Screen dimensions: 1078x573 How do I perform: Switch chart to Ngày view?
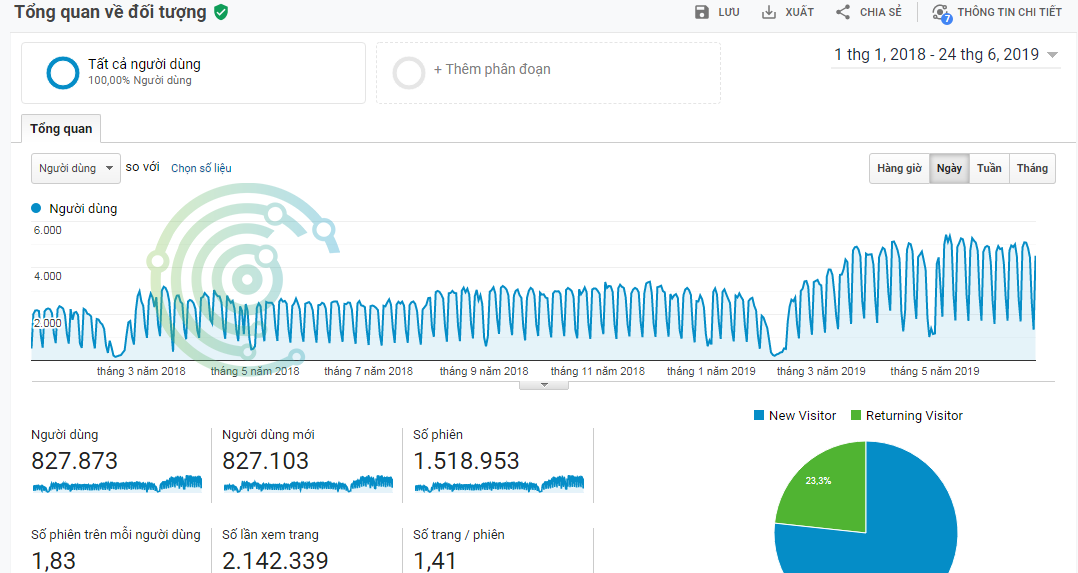[949, 169]
